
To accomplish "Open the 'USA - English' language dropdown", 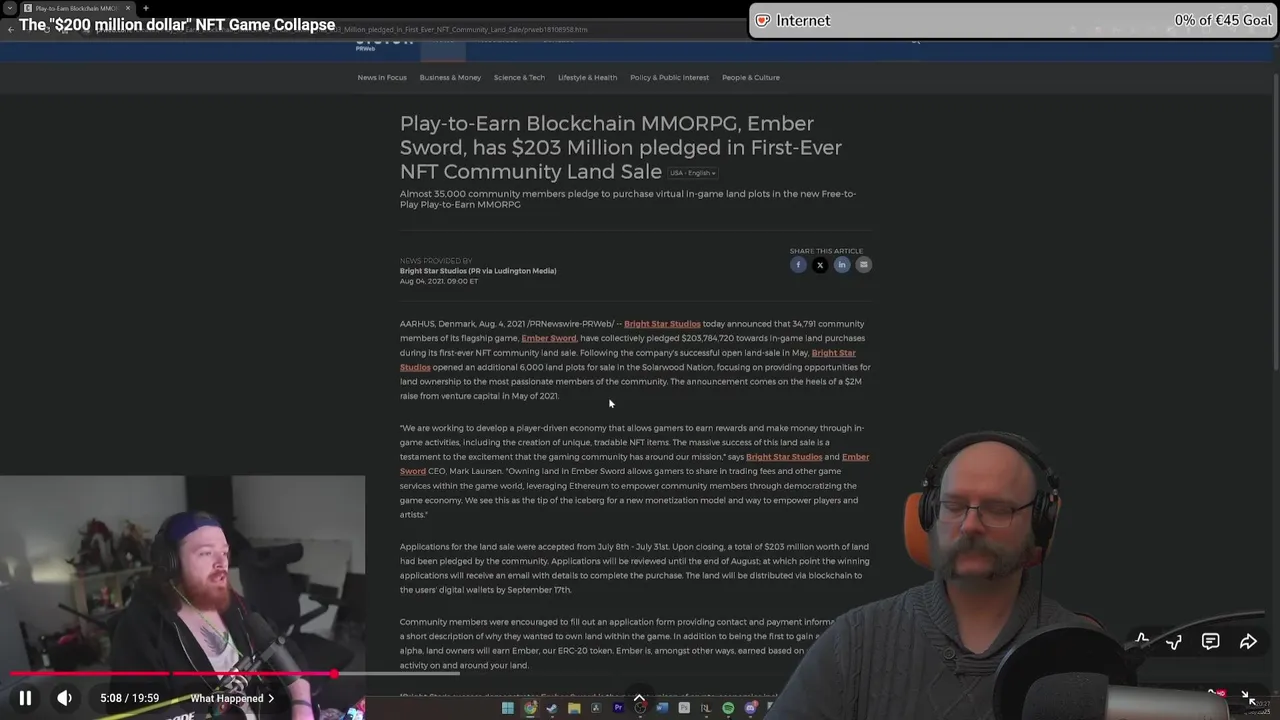I will coord(693,173).
